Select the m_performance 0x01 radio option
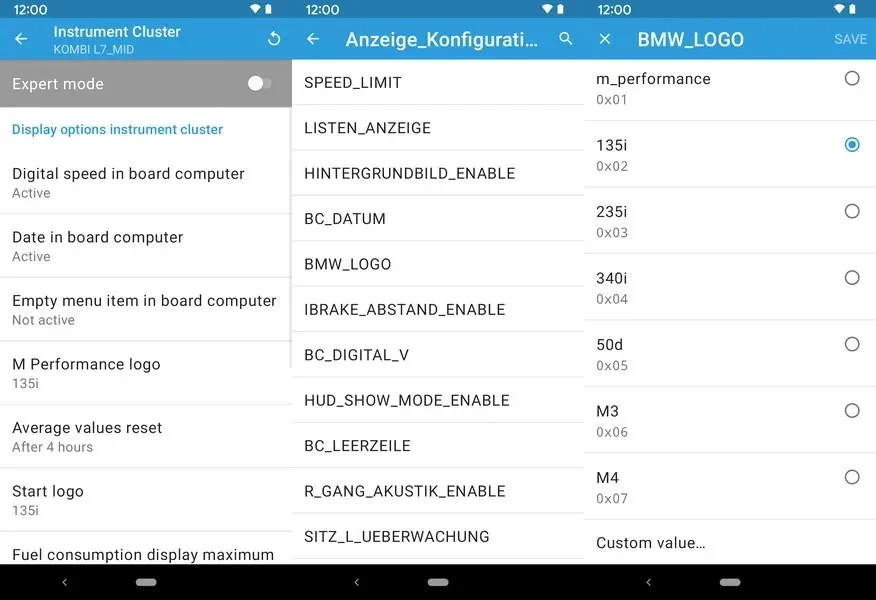The height and width of the screenshot is (600, 876). click(x=851, y=78)
